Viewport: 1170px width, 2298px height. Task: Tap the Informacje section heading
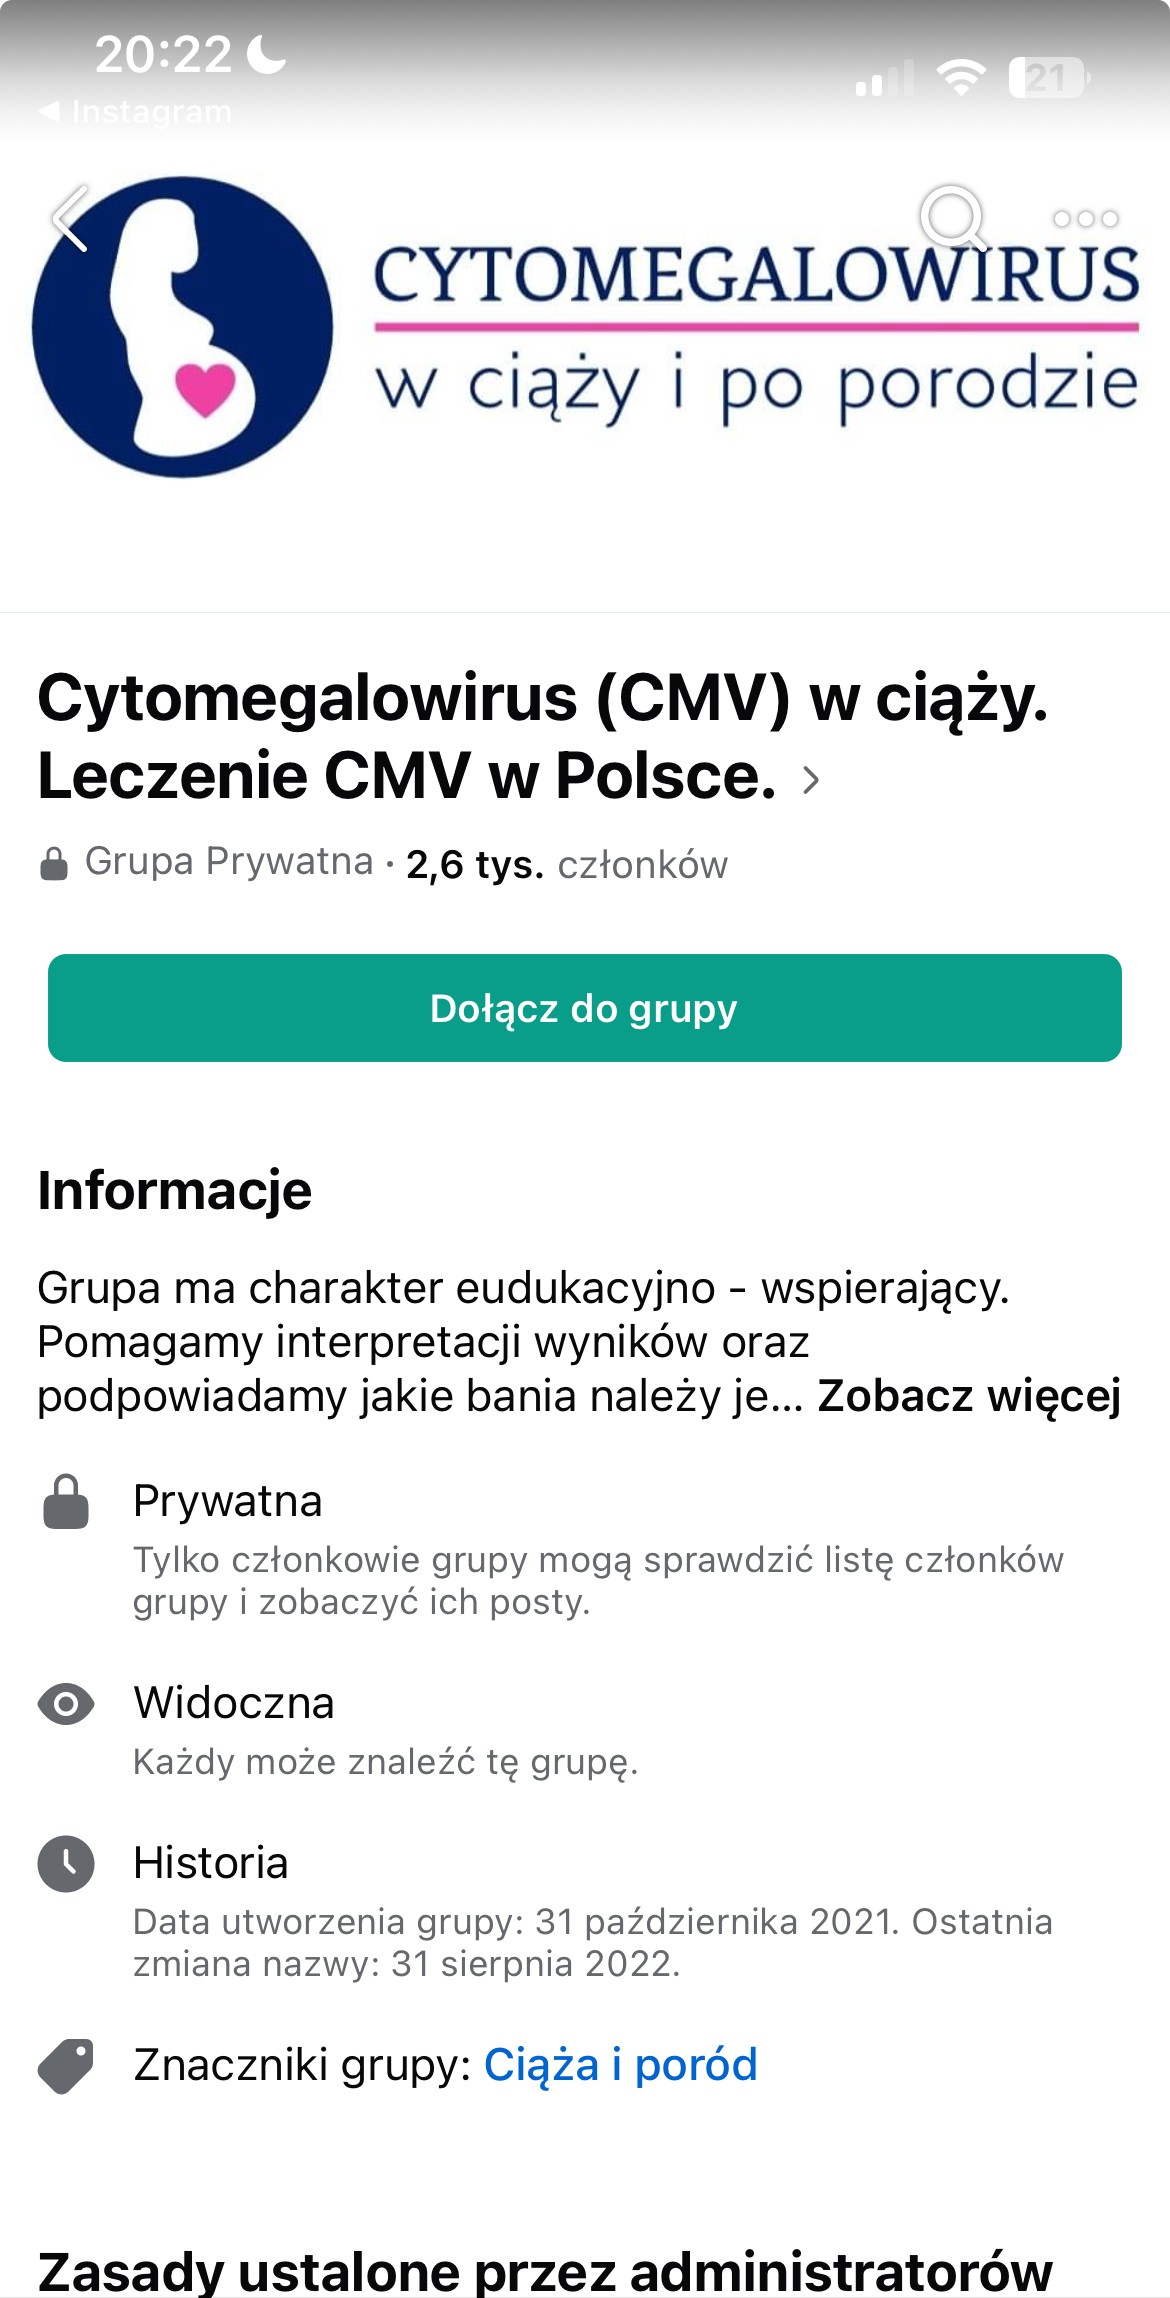click(x=175, y=1190)
